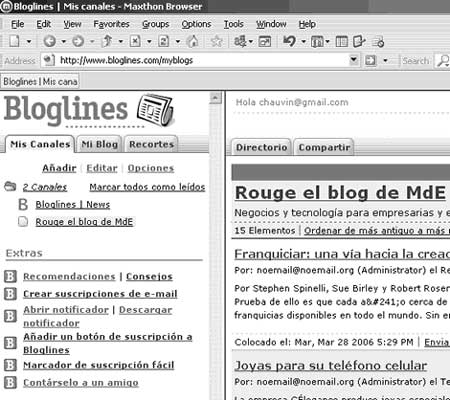This screenshot has width=450, height=400.
Task: Click the Editar link
Action: (x=102, y=168)
